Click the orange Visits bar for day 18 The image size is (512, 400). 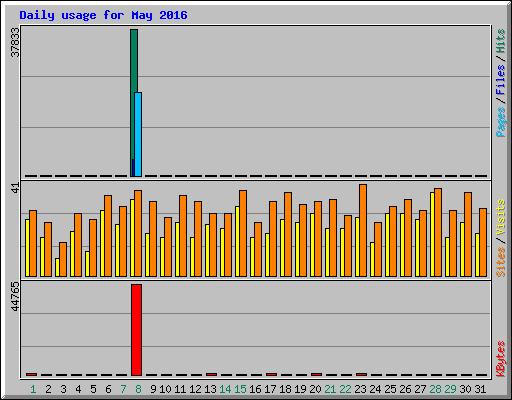click(x=288, y=234)
